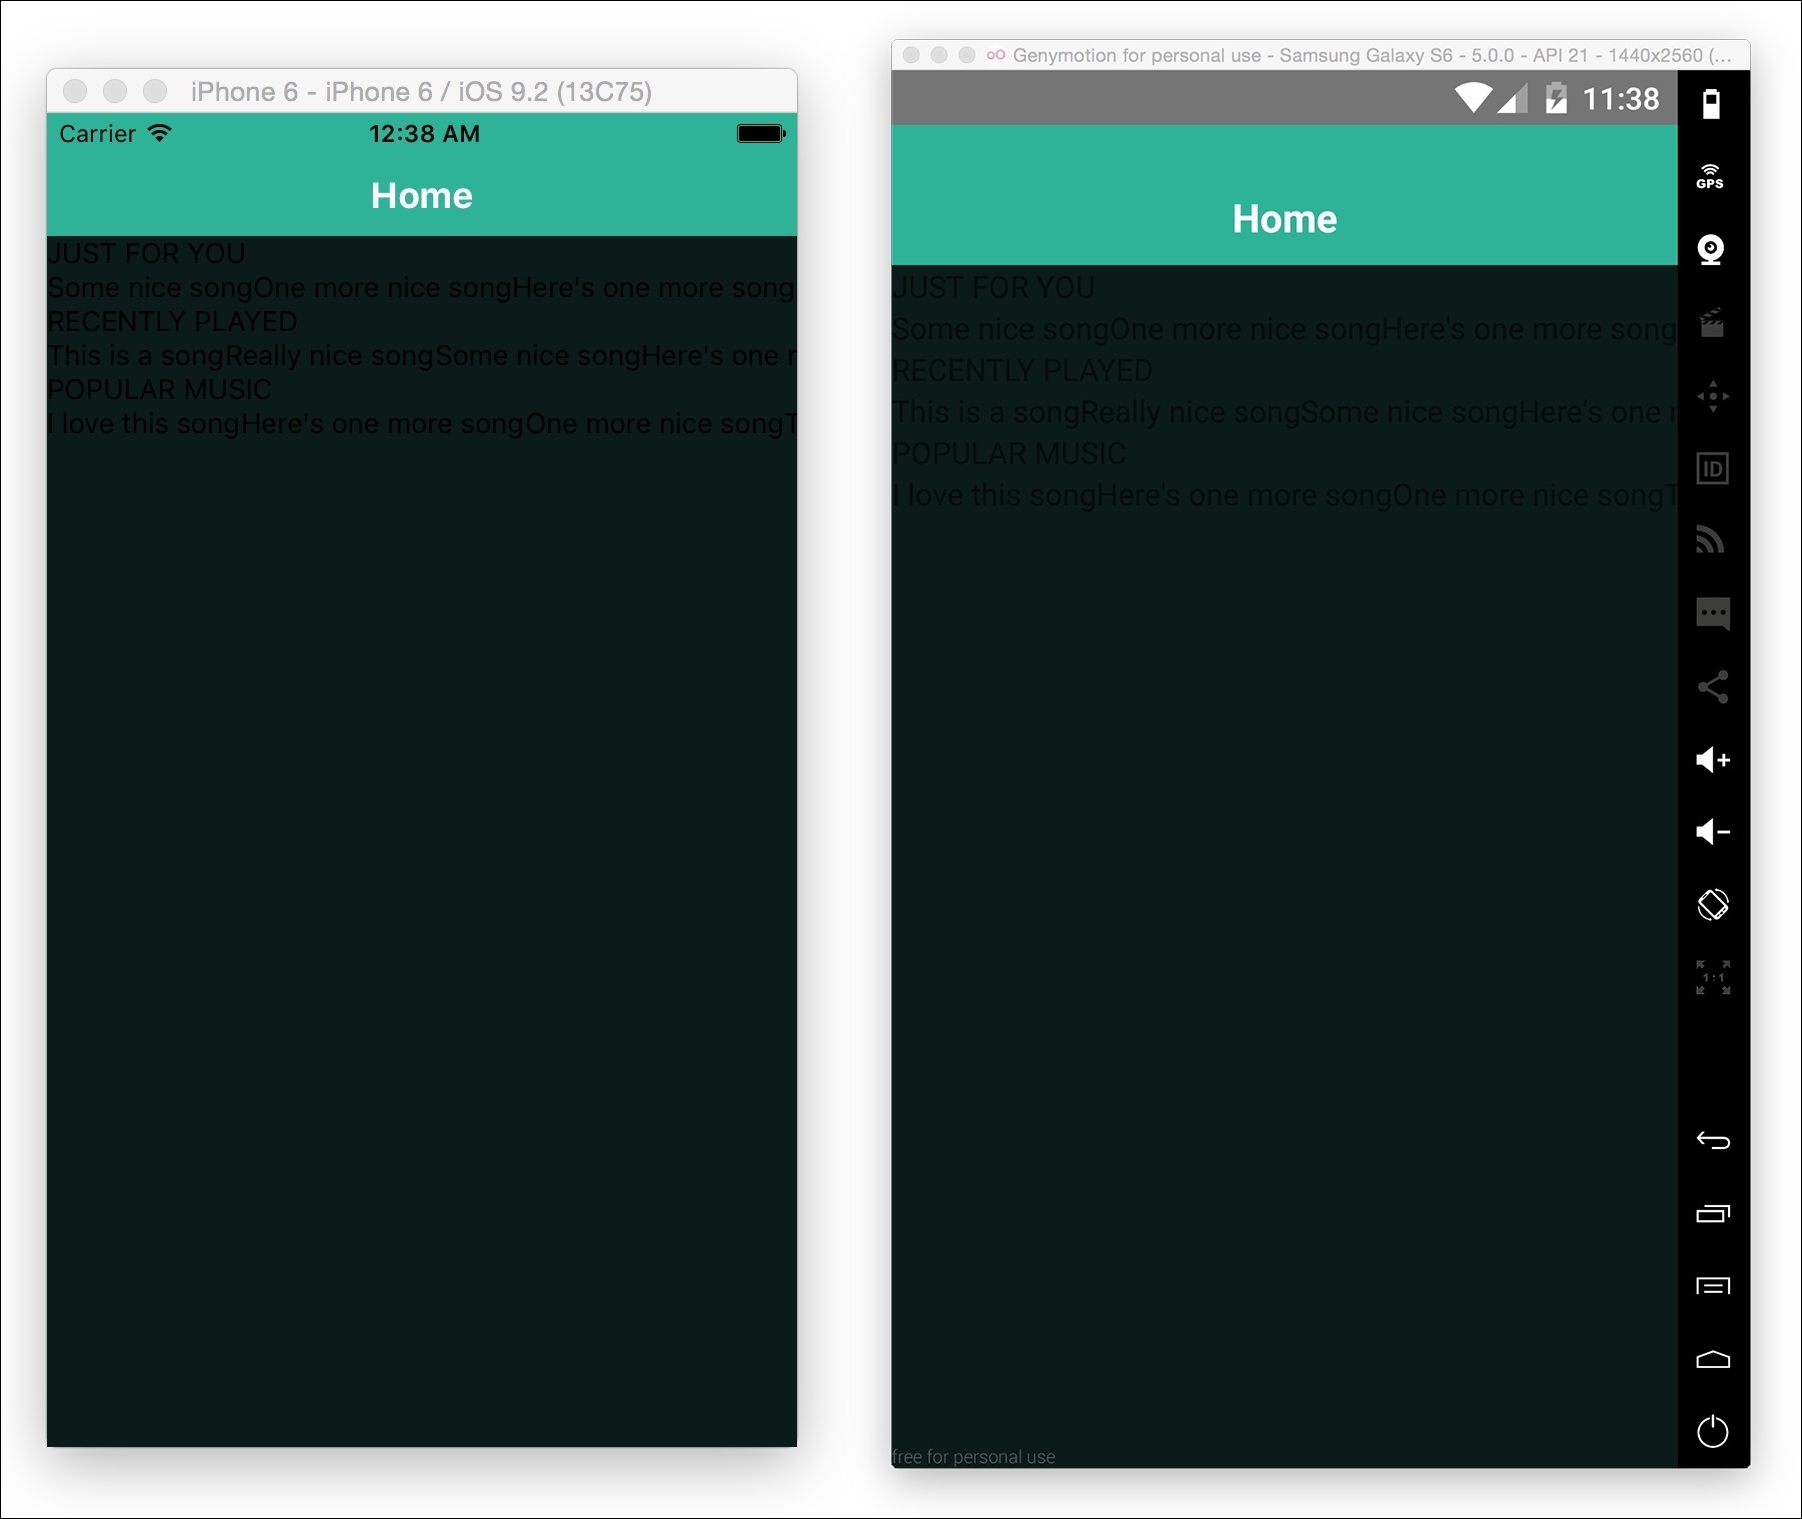Tap POPULAR MUSIC heading in Android emulator
This screenshot has height=1519, width=1802.
coord(1009,454)
